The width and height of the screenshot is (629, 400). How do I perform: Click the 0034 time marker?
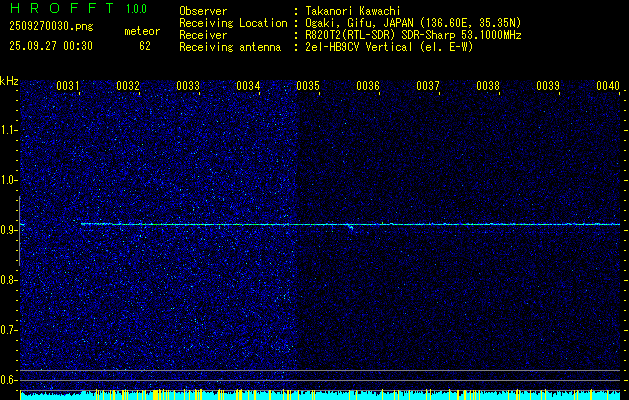[248, 86]
